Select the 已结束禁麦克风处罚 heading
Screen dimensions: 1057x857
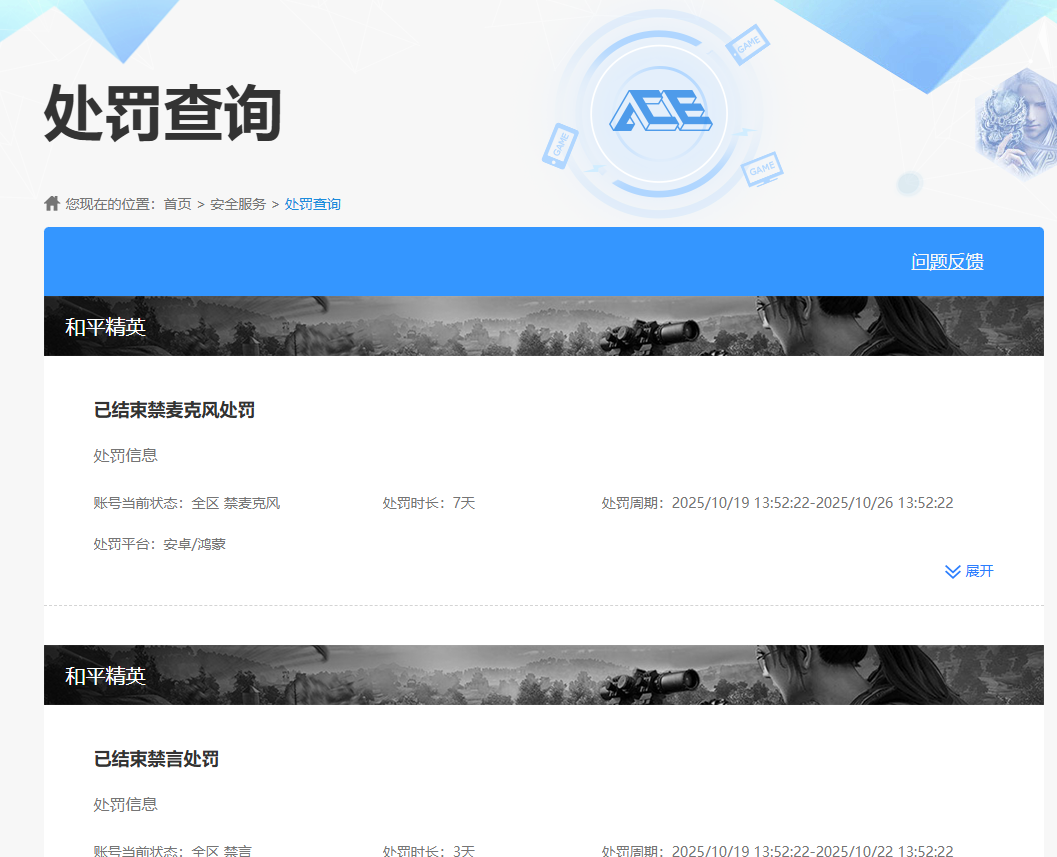[x=174, y=410]
